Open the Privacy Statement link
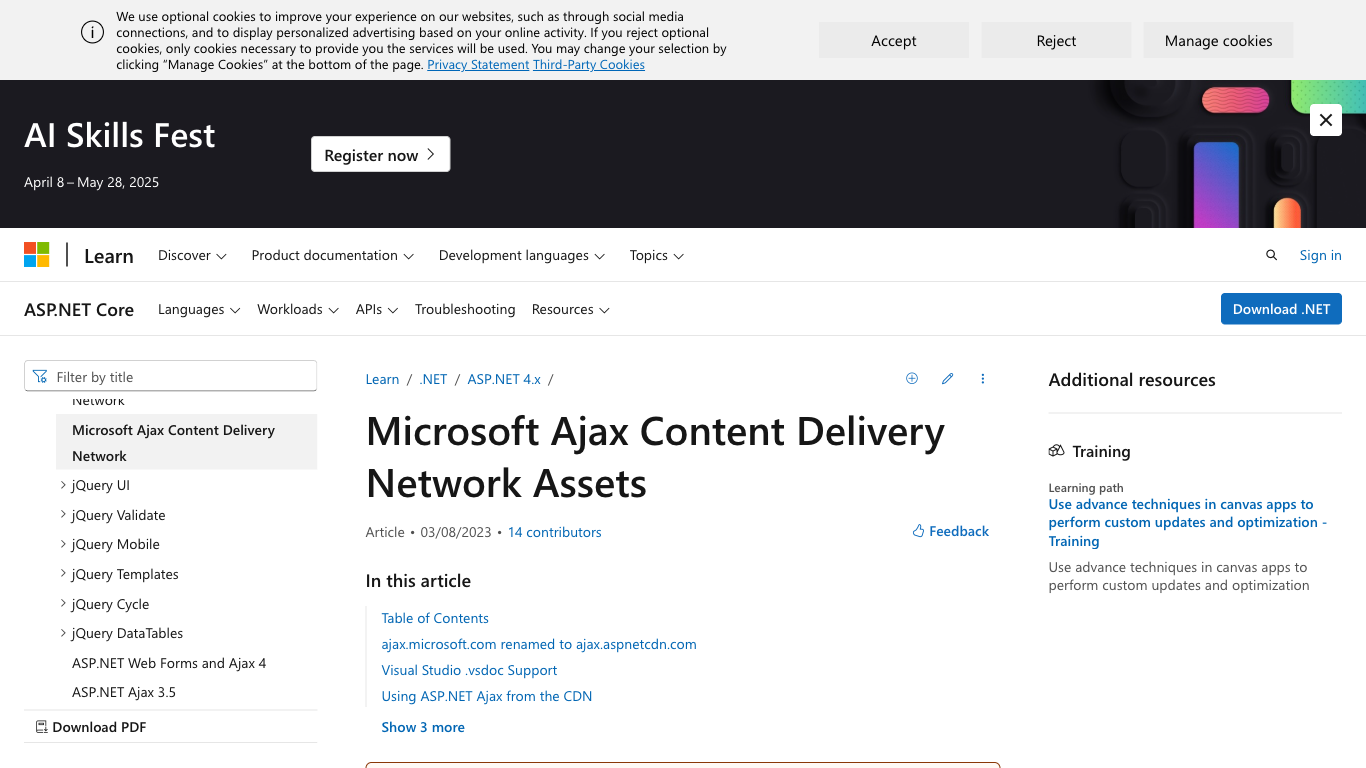The height and width of the screenshot is (768, 1366). point(478,64)
